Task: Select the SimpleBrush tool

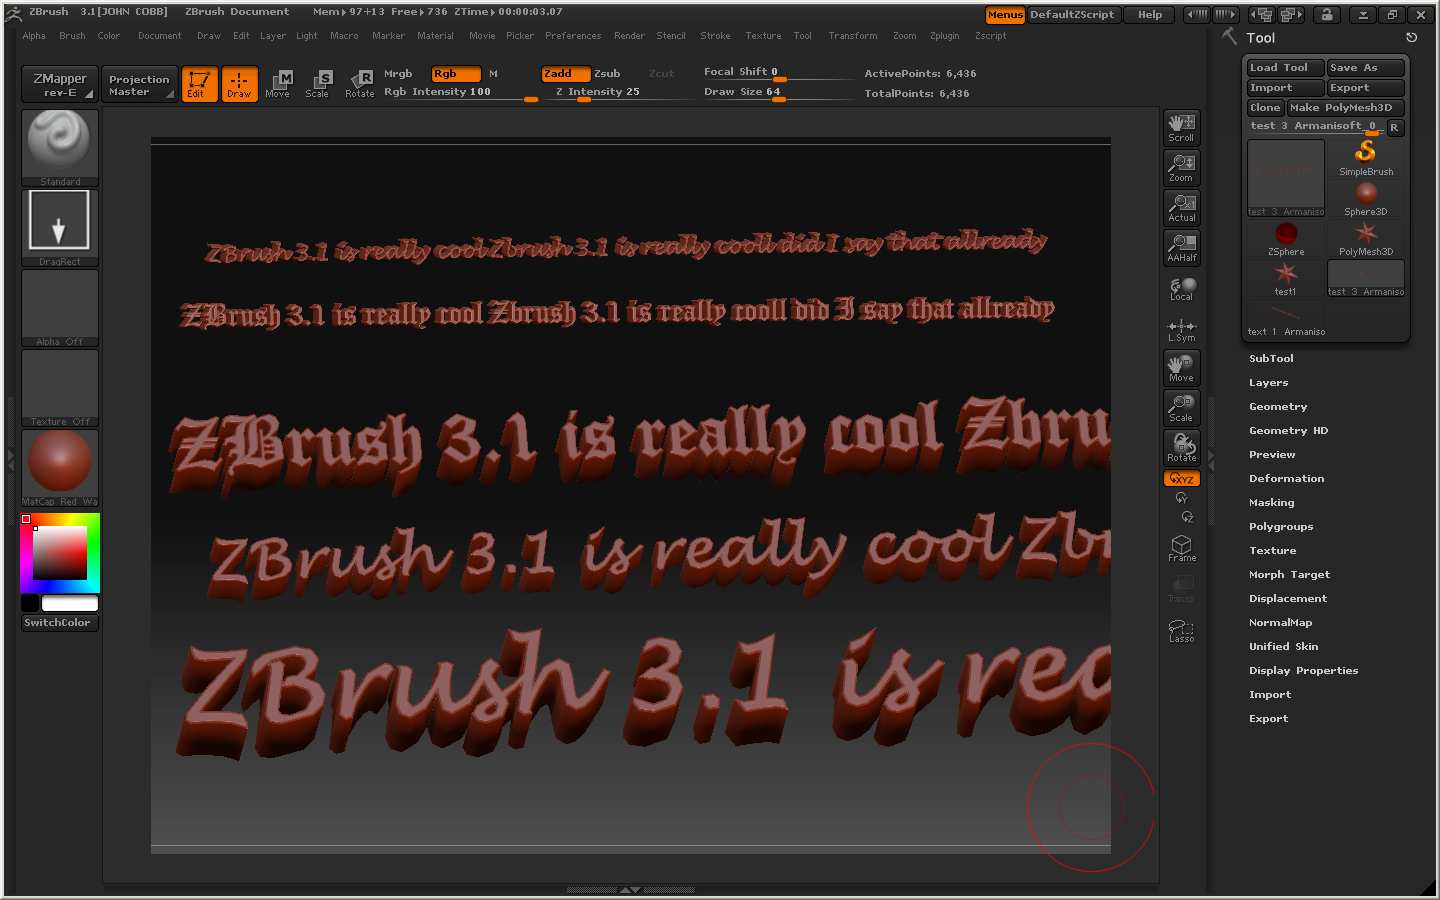Action: (1366, 158)
